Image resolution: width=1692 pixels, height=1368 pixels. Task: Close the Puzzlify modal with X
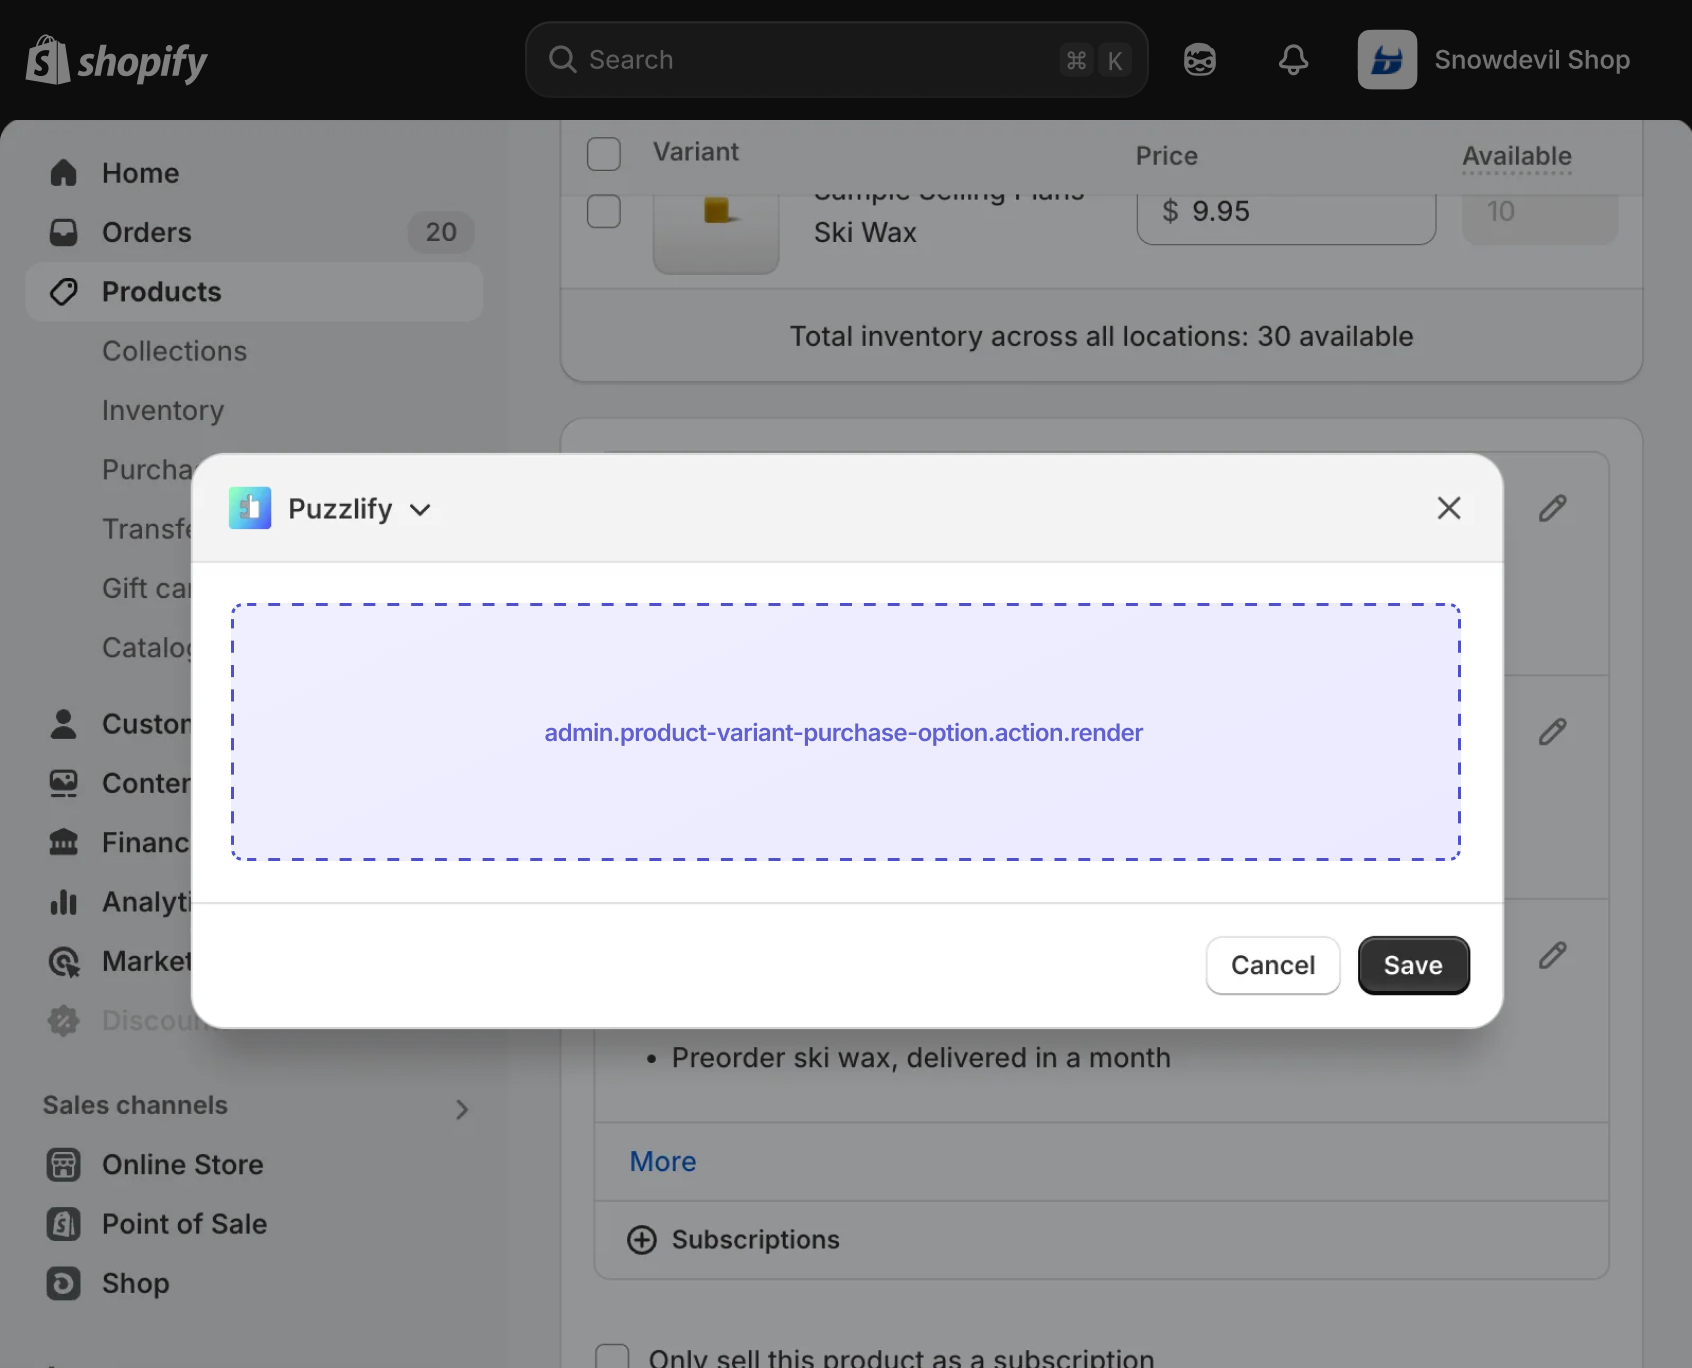click(x=1449, y=508)
